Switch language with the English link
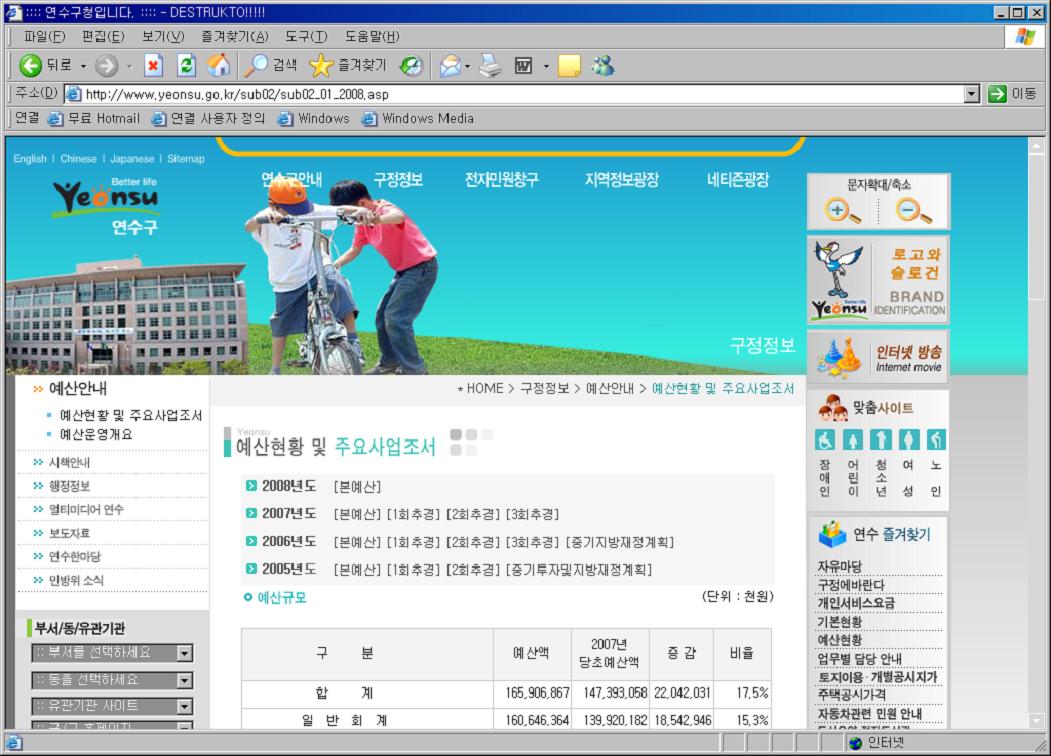 [x=29, y=159]
